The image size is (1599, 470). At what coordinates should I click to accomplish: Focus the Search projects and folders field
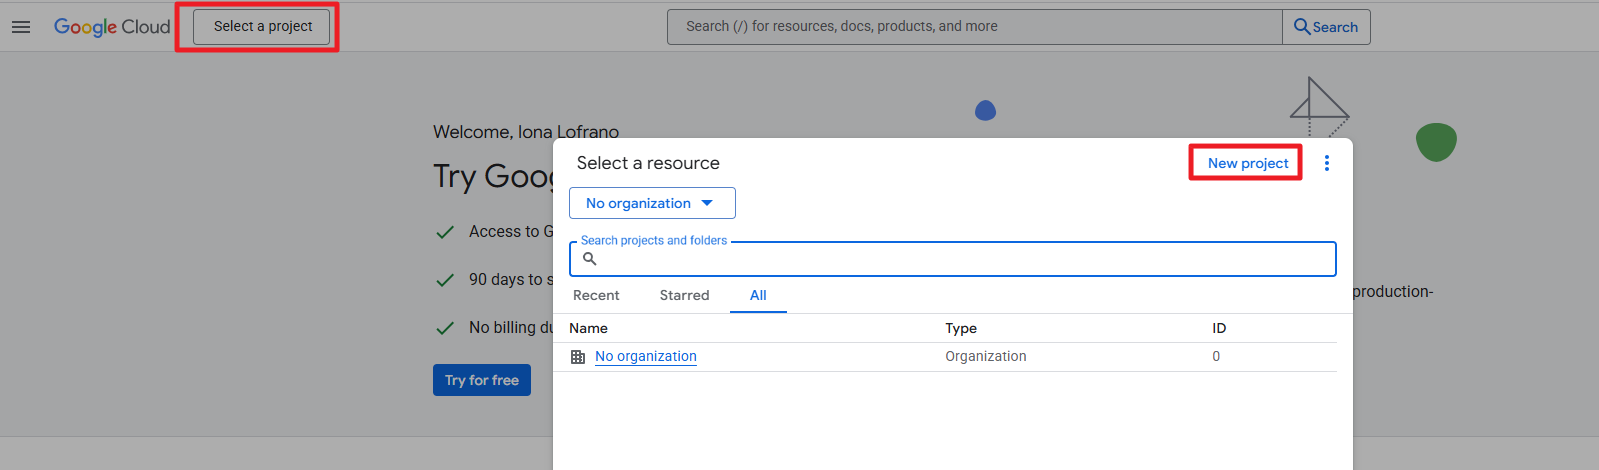click(953, 259)
